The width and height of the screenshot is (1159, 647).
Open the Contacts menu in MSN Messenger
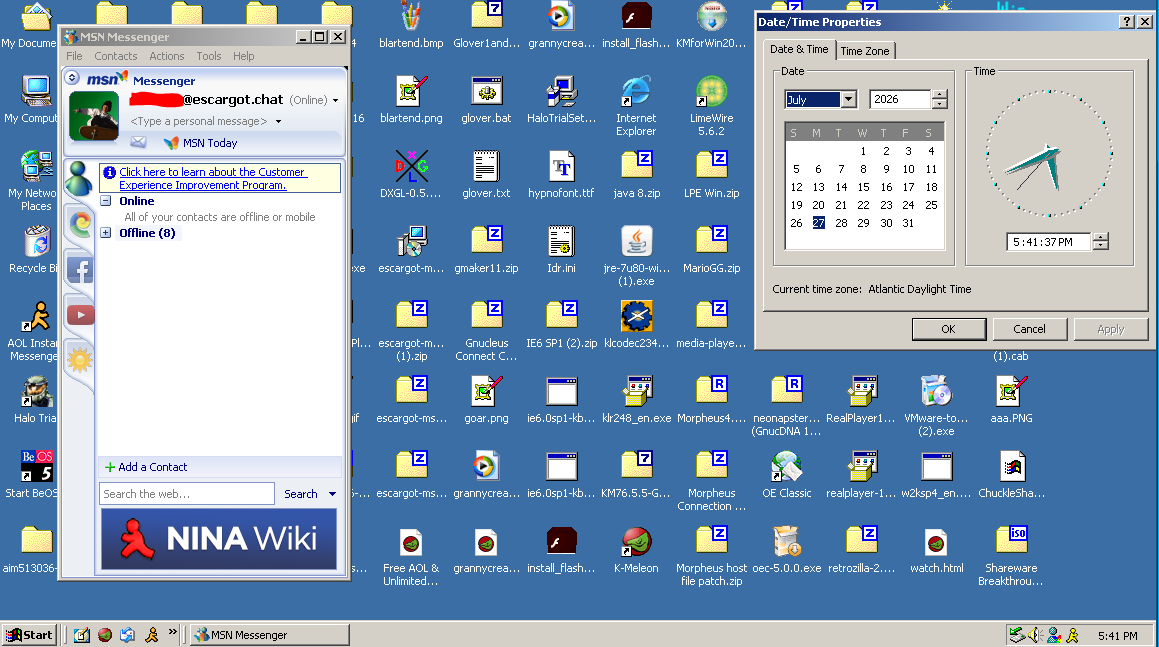point(115,56)
